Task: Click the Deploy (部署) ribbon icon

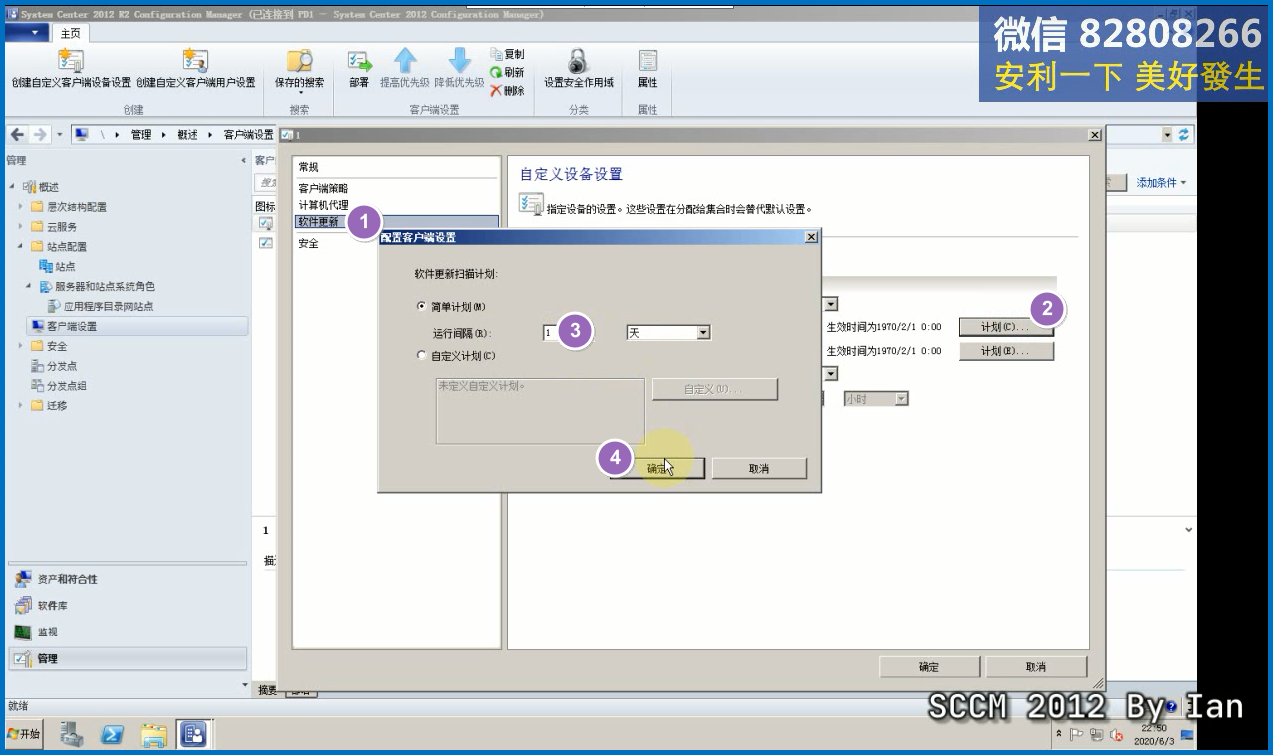Action: (359, 60)
